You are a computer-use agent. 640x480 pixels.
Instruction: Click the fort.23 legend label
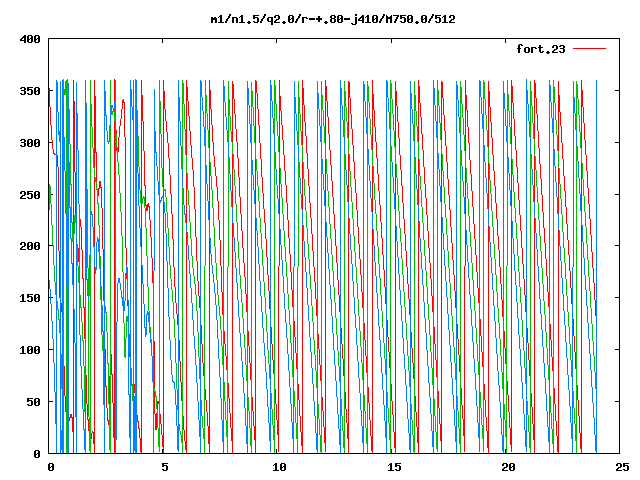pos(540,49)
